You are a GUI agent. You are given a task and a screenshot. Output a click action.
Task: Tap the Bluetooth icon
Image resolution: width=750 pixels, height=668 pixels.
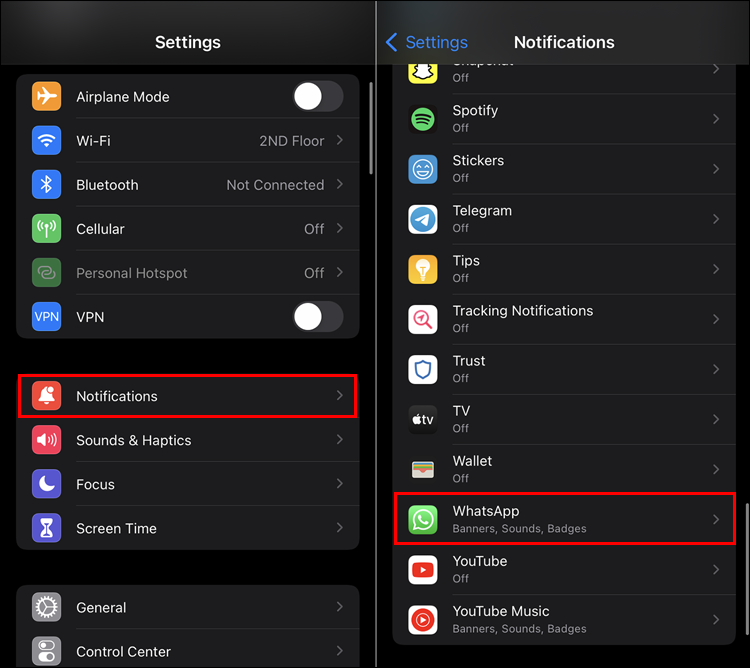46,184
